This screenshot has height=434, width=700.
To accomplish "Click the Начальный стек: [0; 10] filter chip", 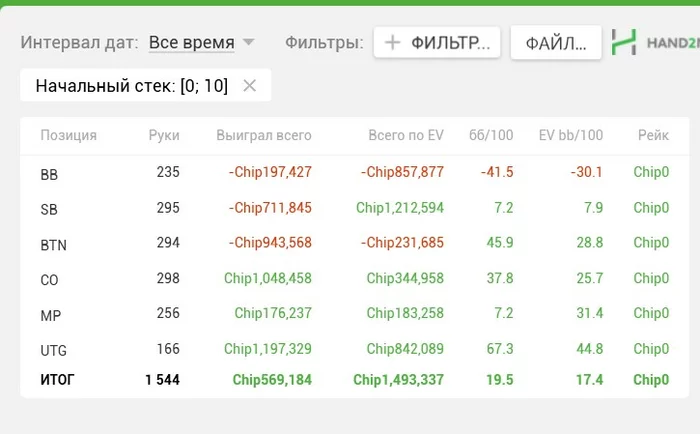I will 131,86.
